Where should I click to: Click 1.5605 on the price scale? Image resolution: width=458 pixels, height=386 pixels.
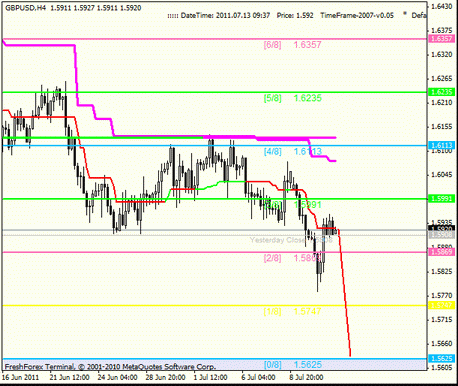[x=442, y=368]
